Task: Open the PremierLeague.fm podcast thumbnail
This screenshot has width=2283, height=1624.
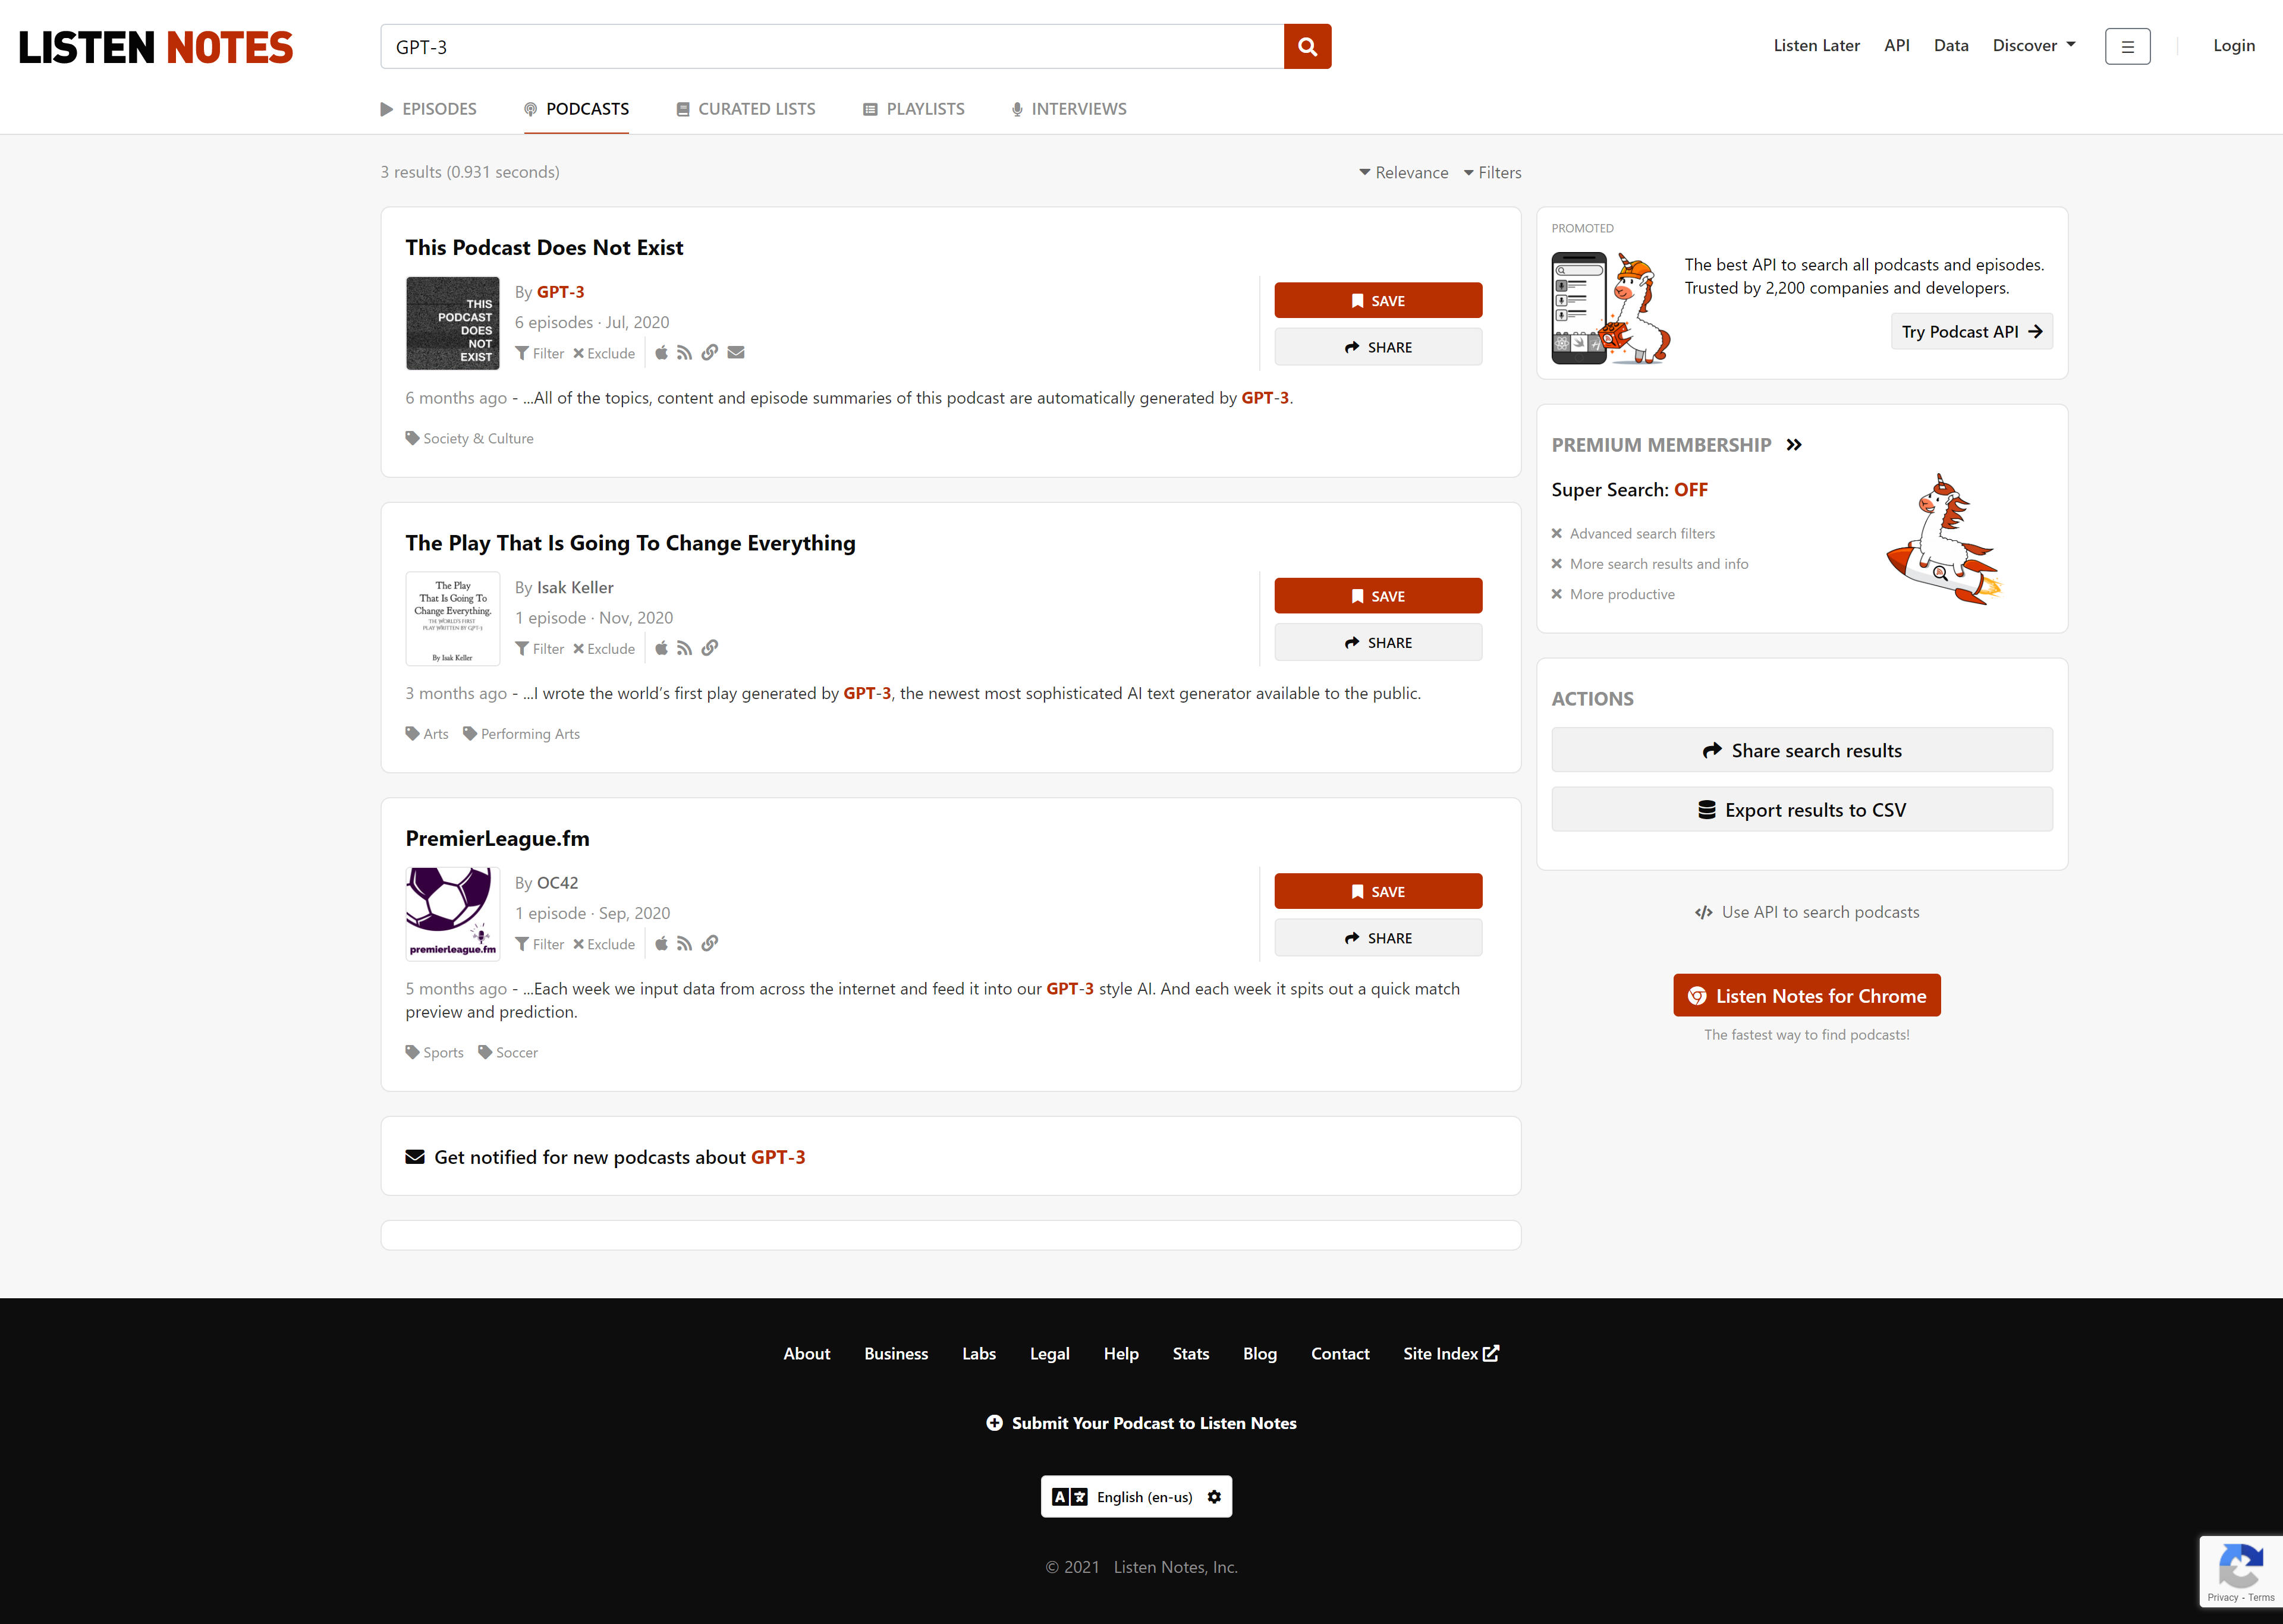Action: (x=453, y=913)
